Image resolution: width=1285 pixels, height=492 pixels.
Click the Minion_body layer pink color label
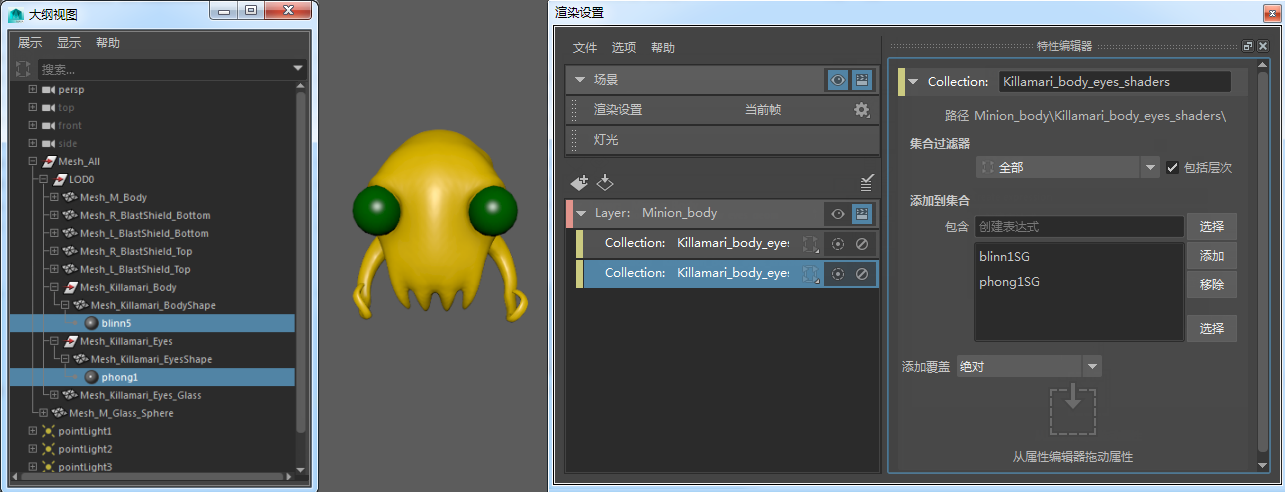[x=569, y=213]
